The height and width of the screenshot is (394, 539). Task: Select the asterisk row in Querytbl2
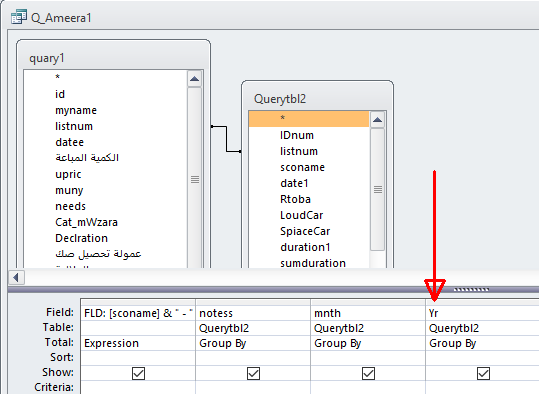click(309, 119)
